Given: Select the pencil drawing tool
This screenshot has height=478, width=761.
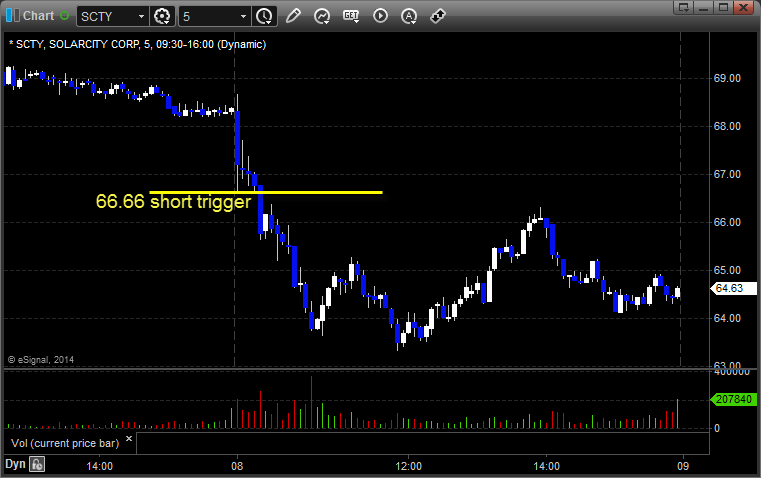Looking at the screenshot, I should pyautogui.click(x=293, y=16).
